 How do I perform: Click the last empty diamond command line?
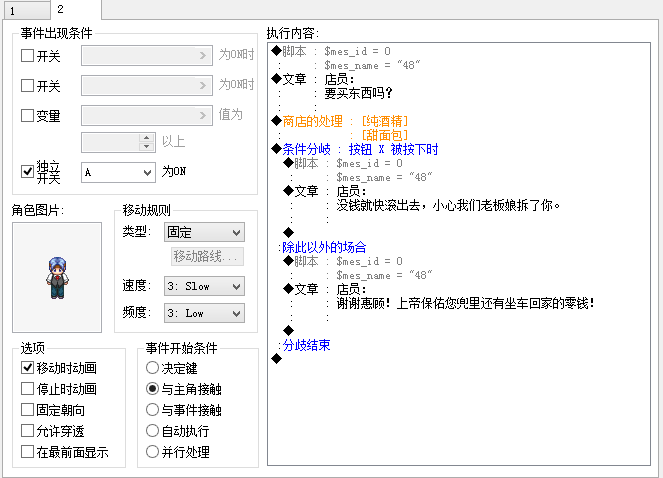click(x=277, y=359)
